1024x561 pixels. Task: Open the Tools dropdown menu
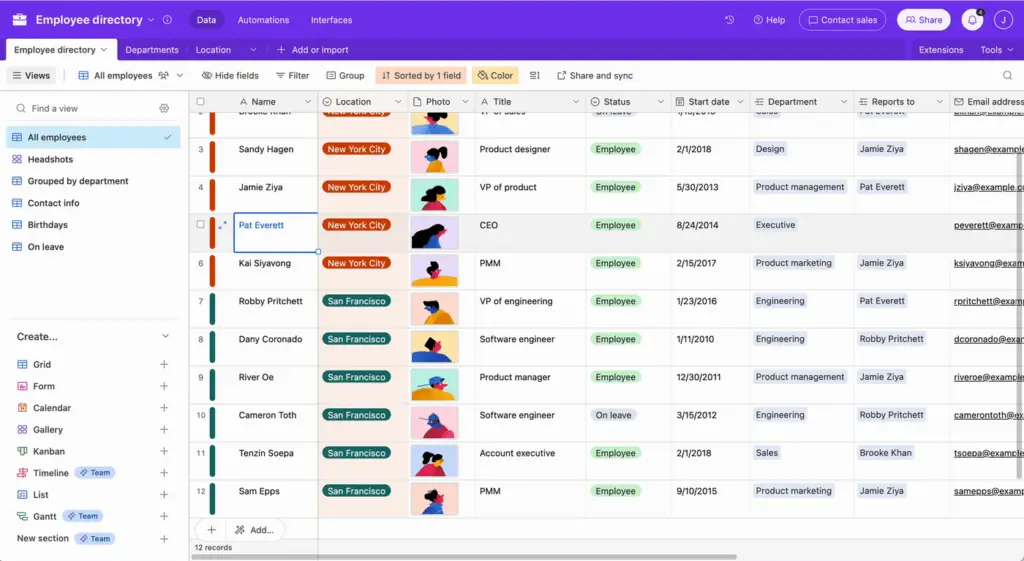pyautogui.click(x=997, y=50)
